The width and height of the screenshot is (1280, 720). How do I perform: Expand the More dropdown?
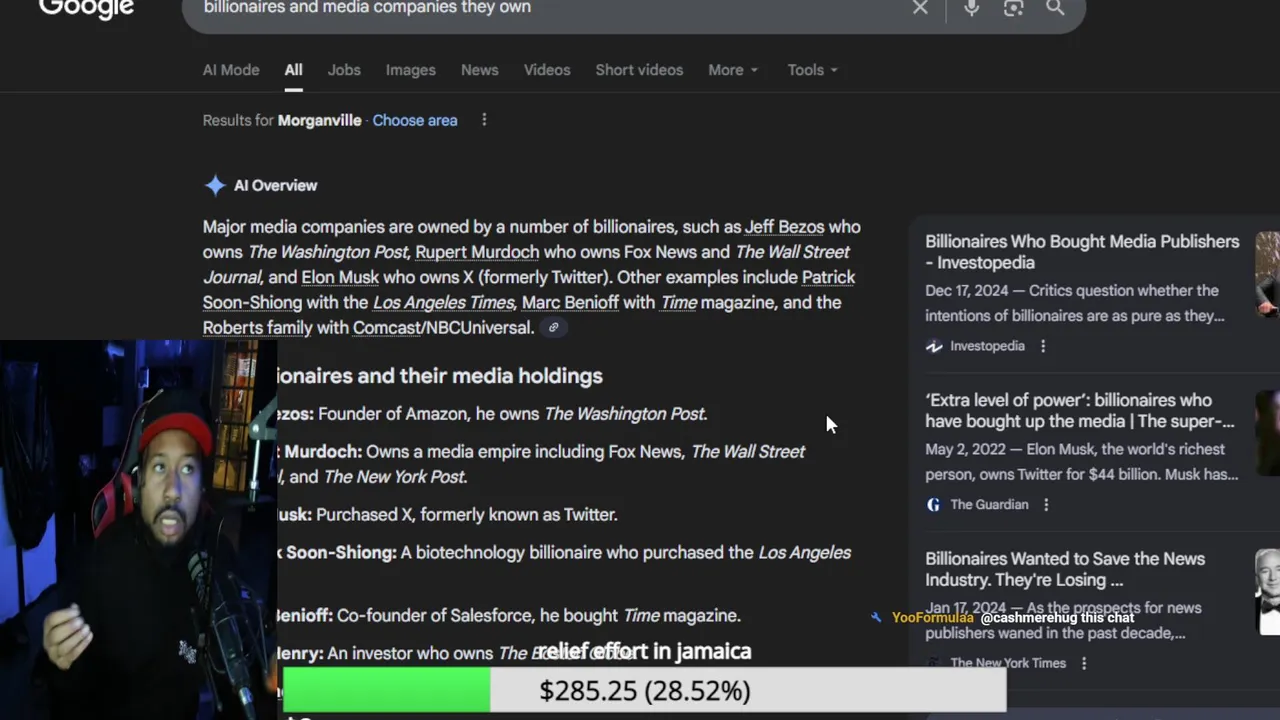click(x=733, y=70)
